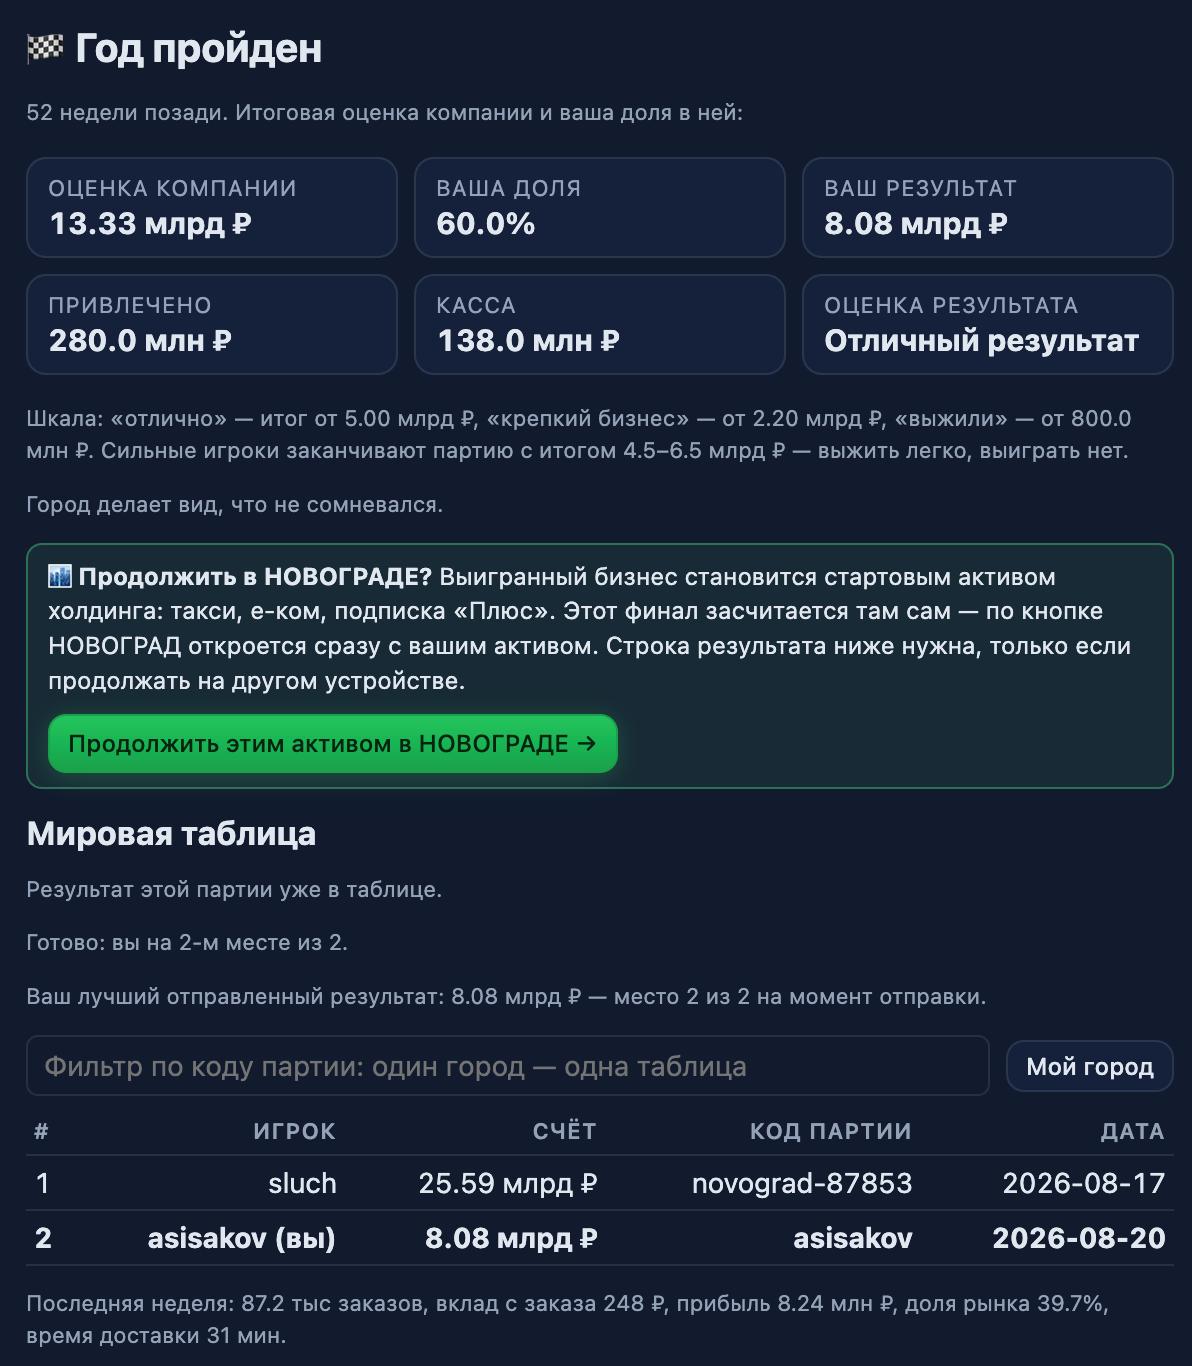This screenshot has height=1366, width=1192.
Task: Select your asisakov leaderboard row
Action: [600, 1238]
